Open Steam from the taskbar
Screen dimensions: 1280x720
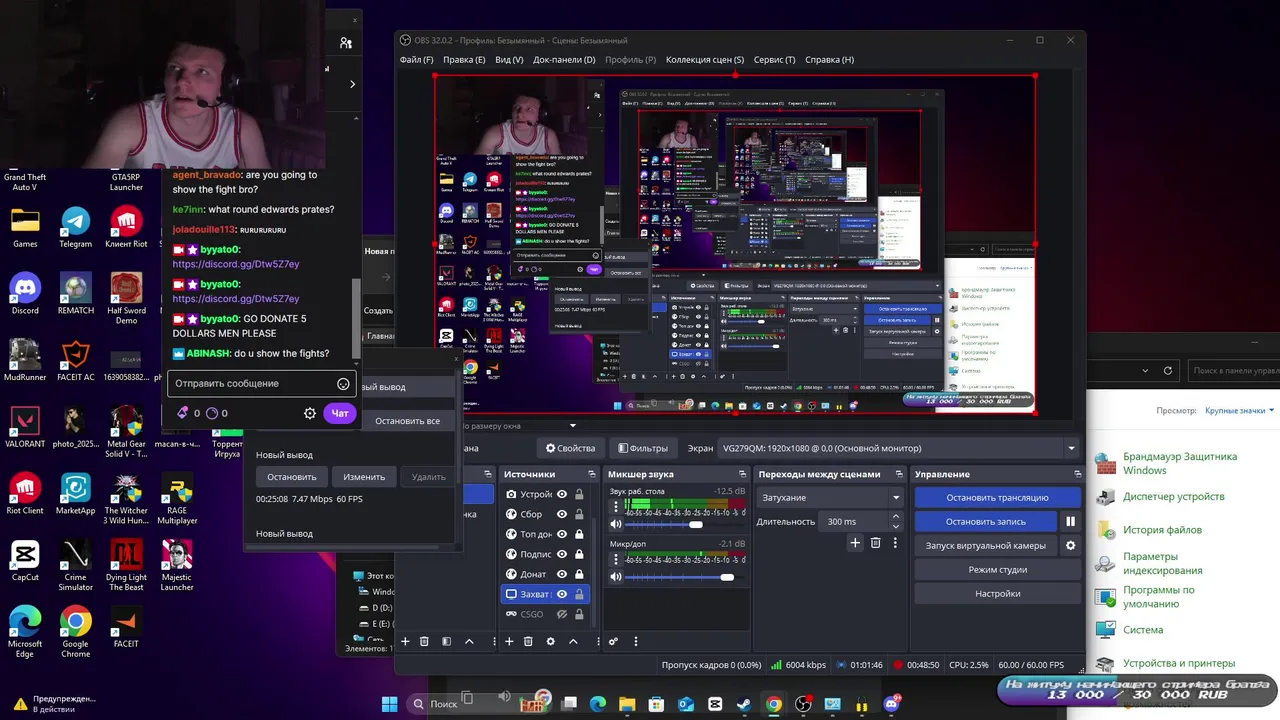pos(744,704)
